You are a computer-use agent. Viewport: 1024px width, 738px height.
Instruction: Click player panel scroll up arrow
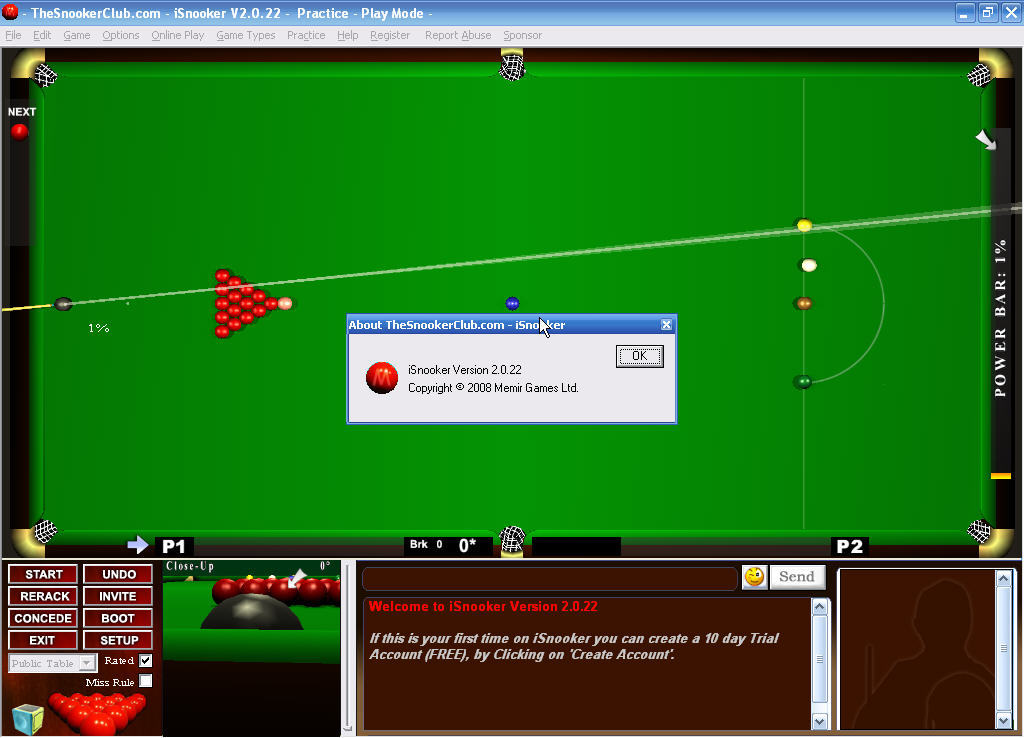1004,578
